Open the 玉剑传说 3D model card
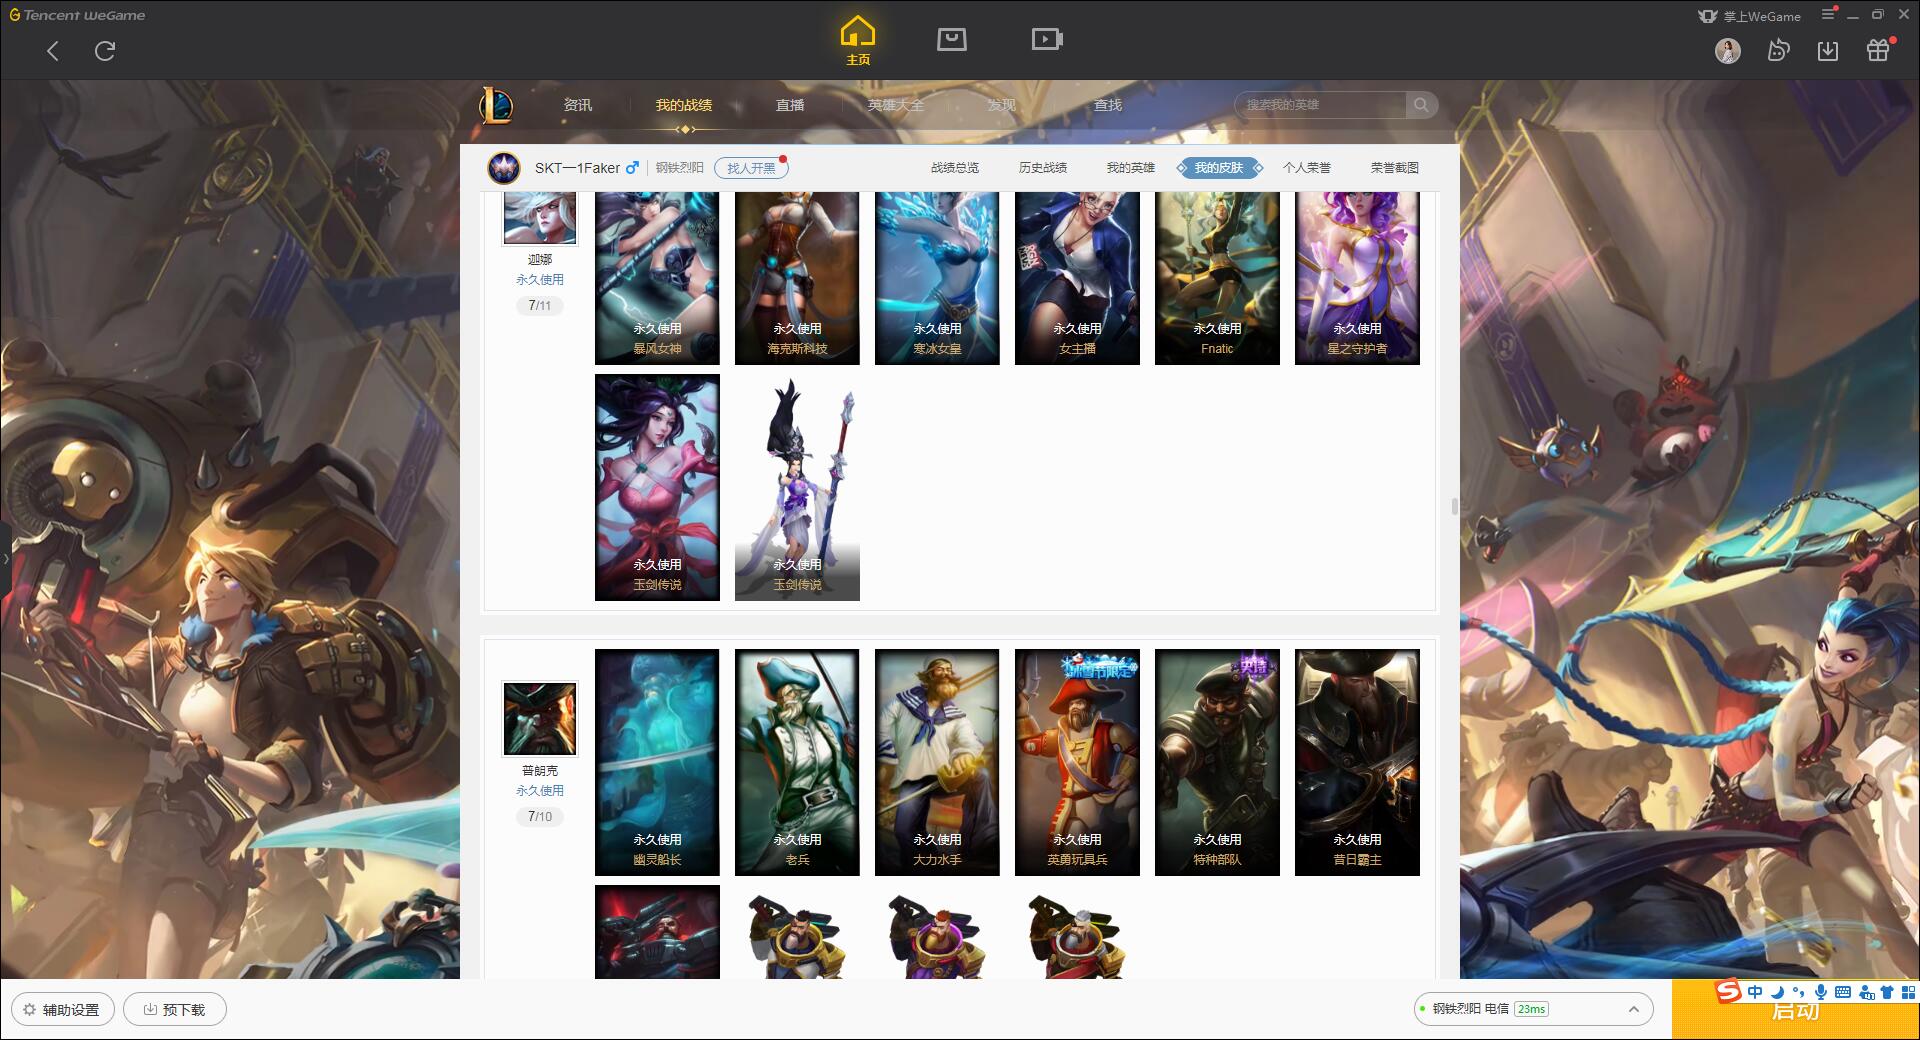1920x1040 pixels. (797, 488)
